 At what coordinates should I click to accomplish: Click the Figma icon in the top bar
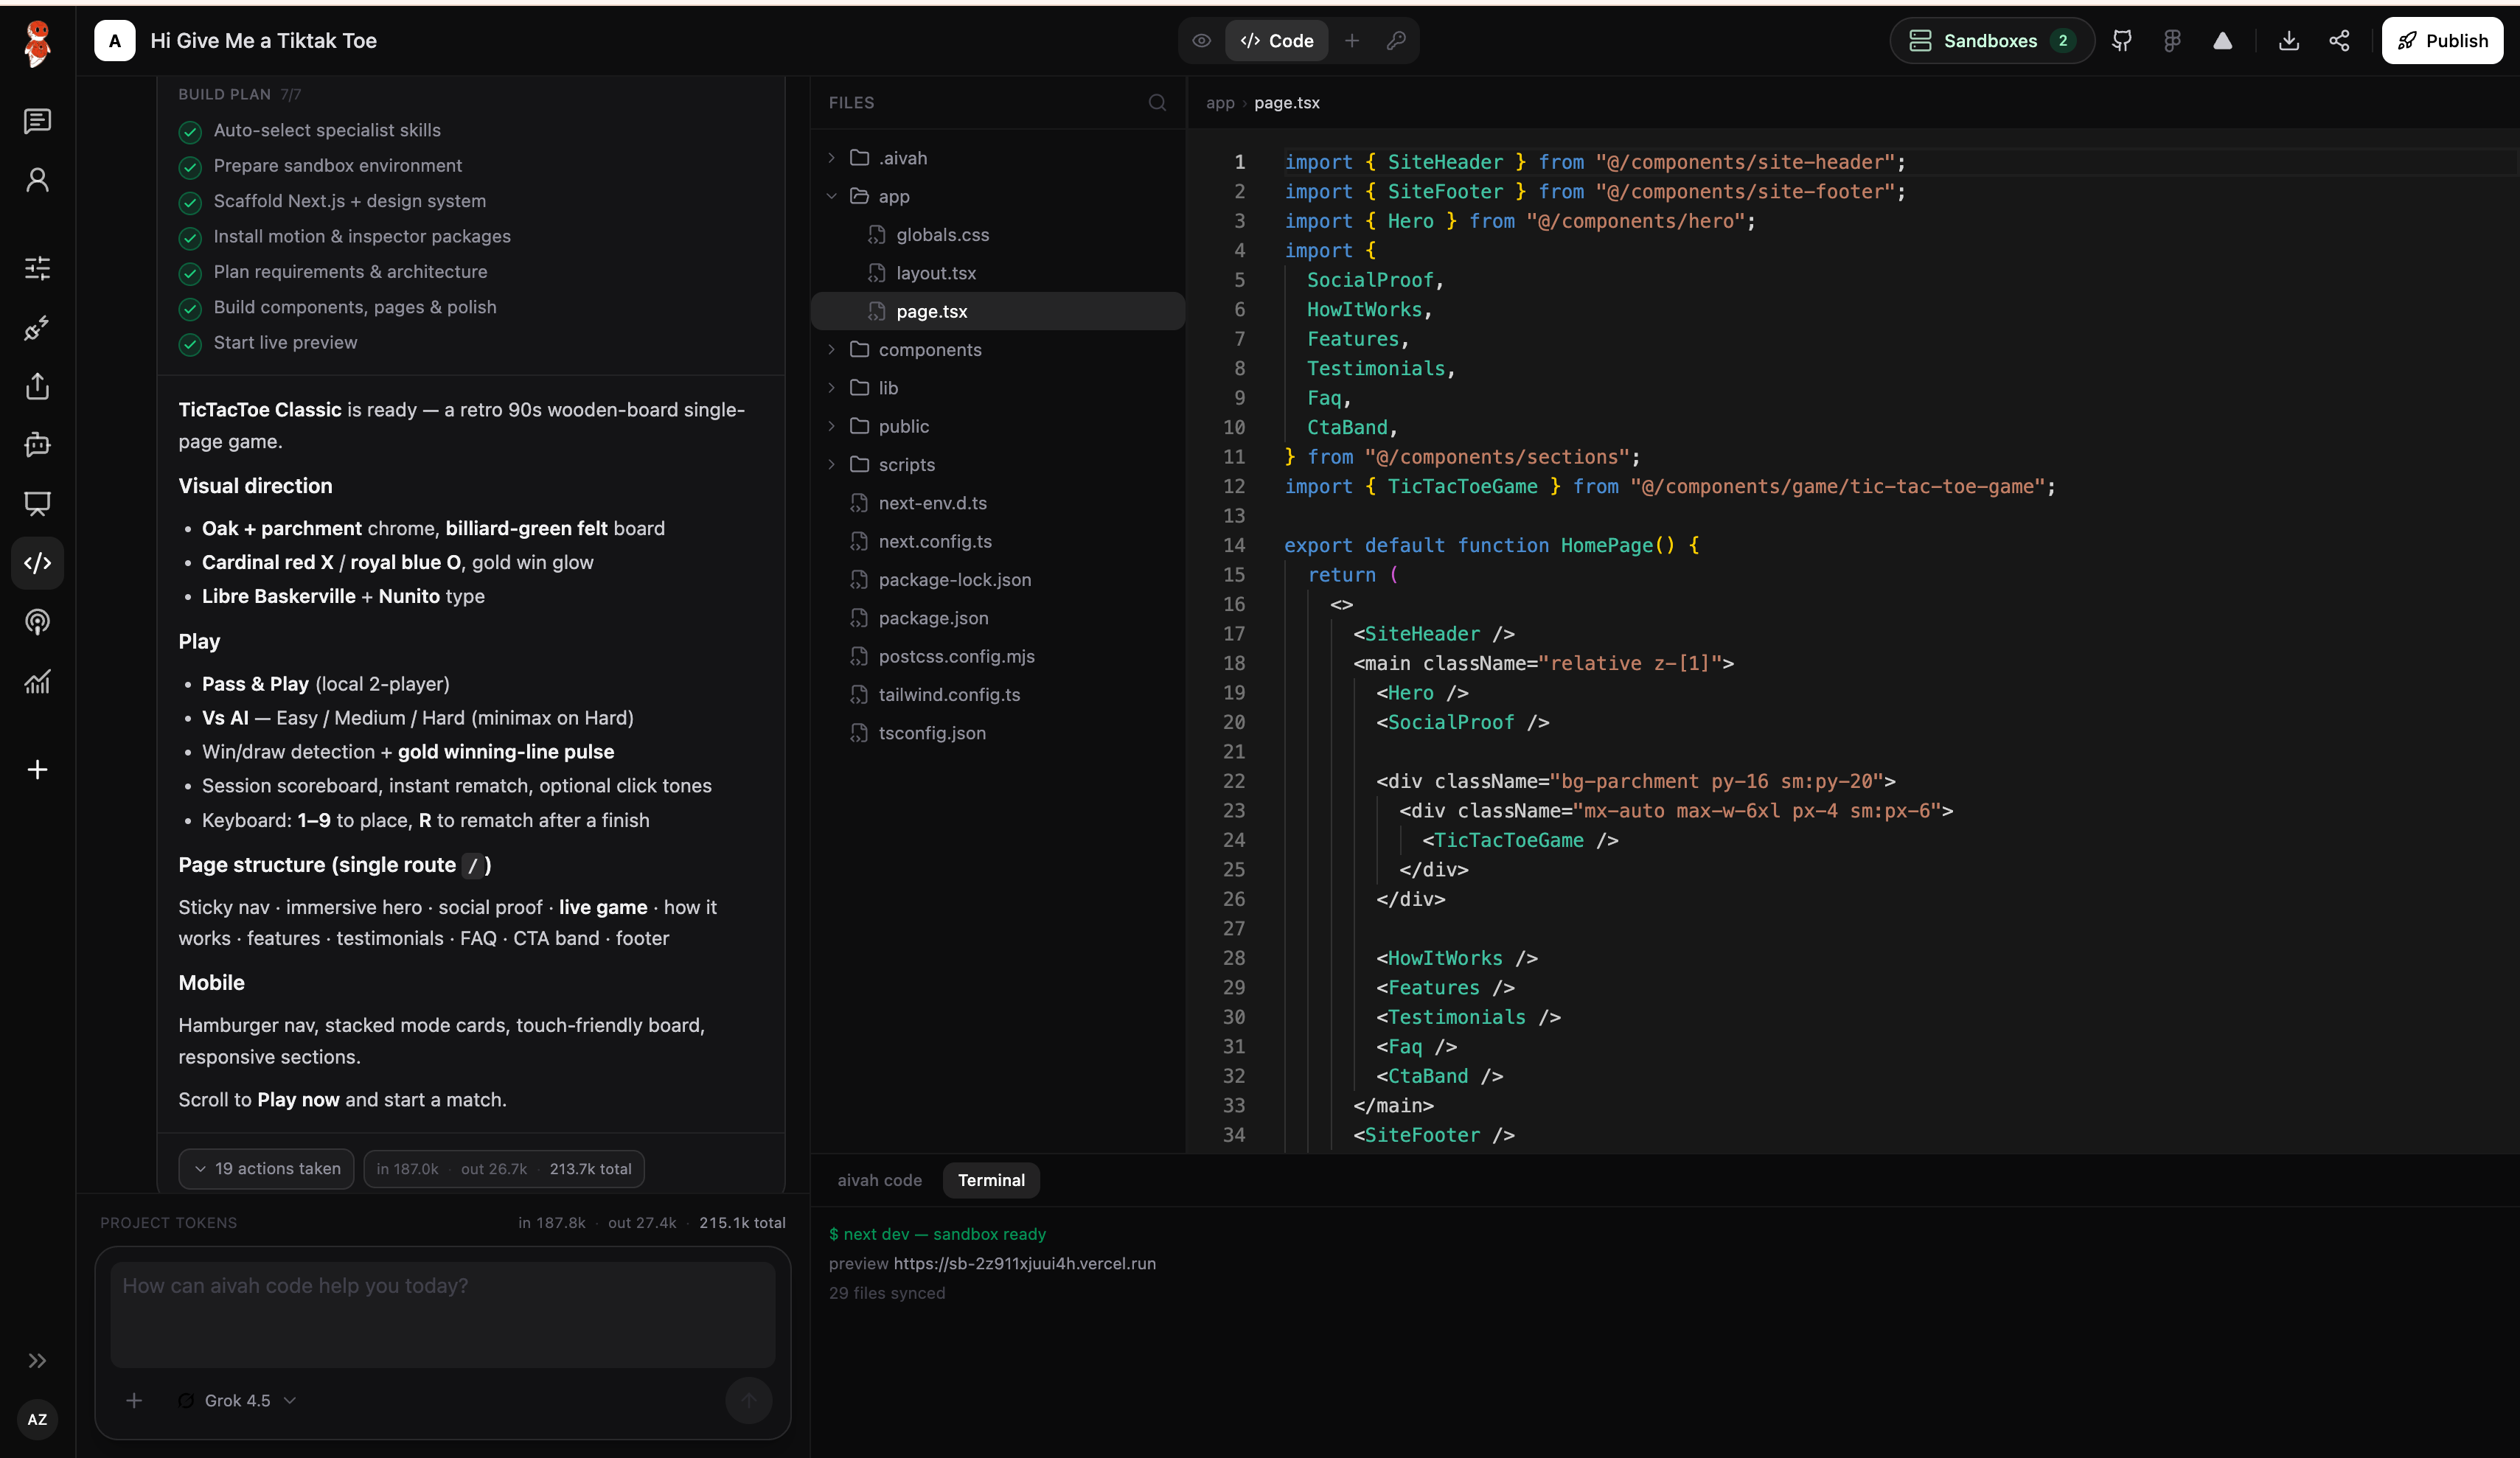(2172, 41)
